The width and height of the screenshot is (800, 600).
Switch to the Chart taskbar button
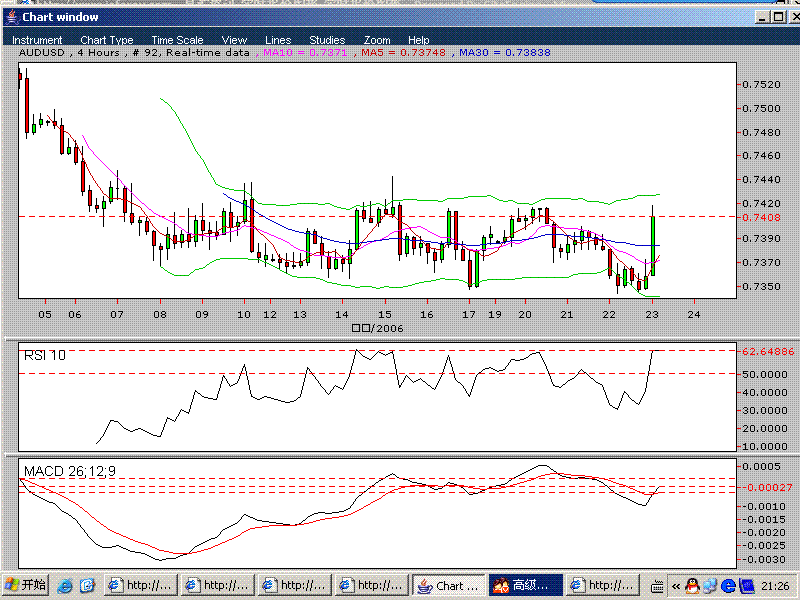[x=448, y=585]
